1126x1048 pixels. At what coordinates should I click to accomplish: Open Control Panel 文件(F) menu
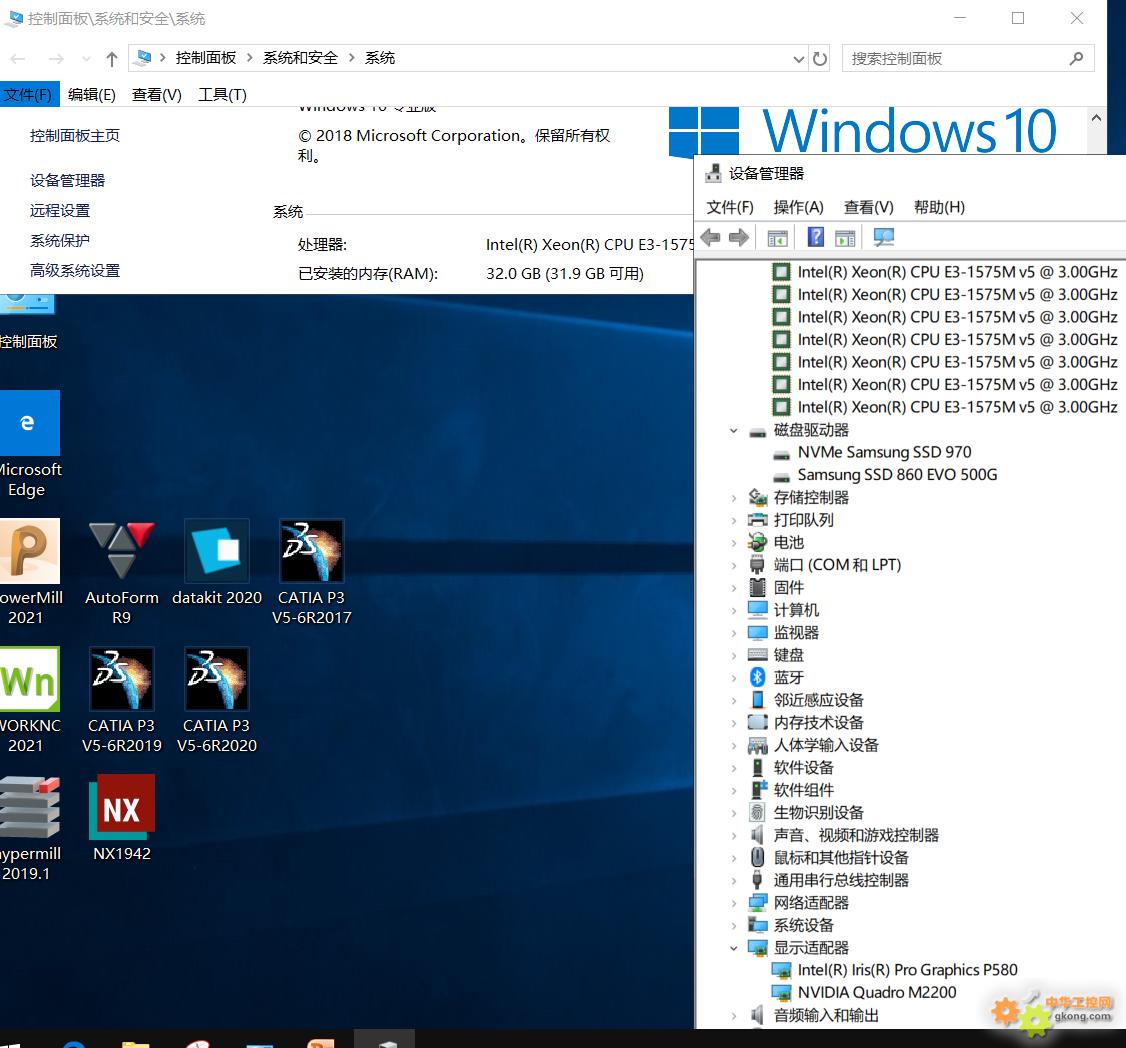29,95
